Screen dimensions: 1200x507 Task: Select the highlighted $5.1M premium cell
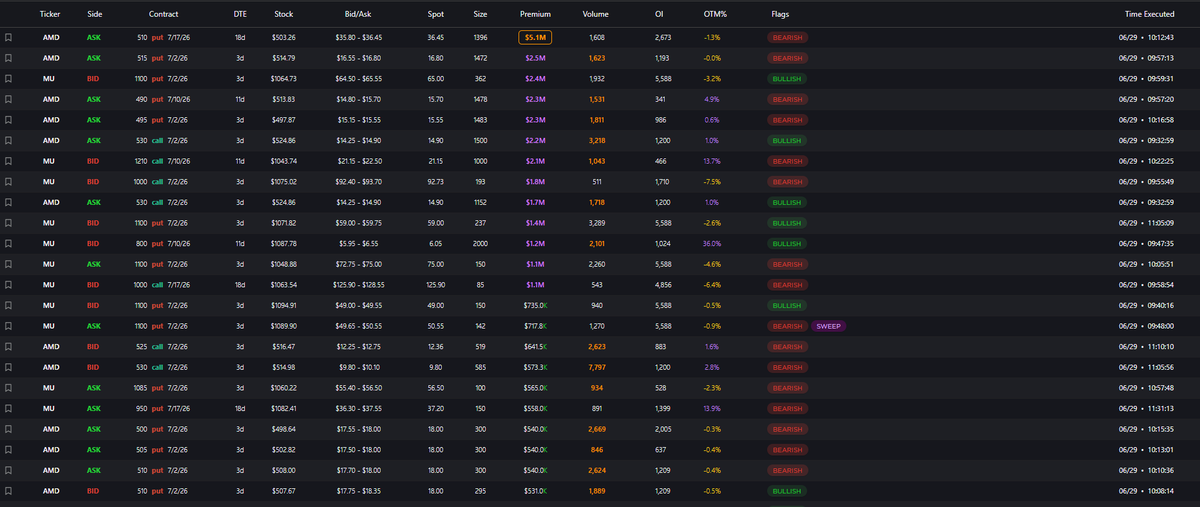click(x=535, y=37)
